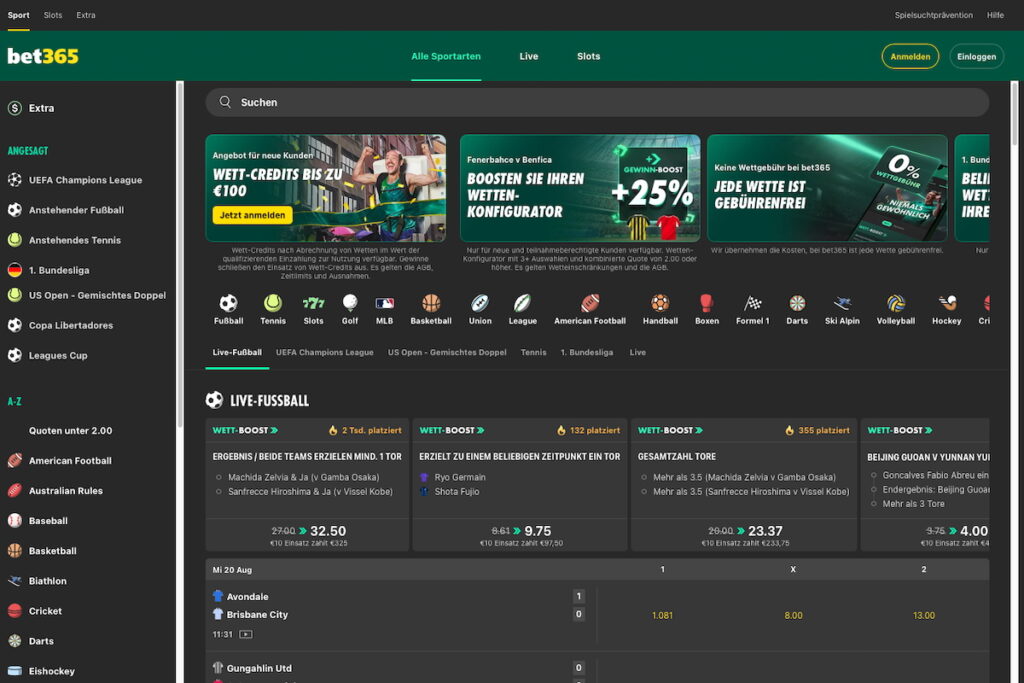
Task: Open UEFA Champions League in sidebar
Action: [x=88, y=180]
